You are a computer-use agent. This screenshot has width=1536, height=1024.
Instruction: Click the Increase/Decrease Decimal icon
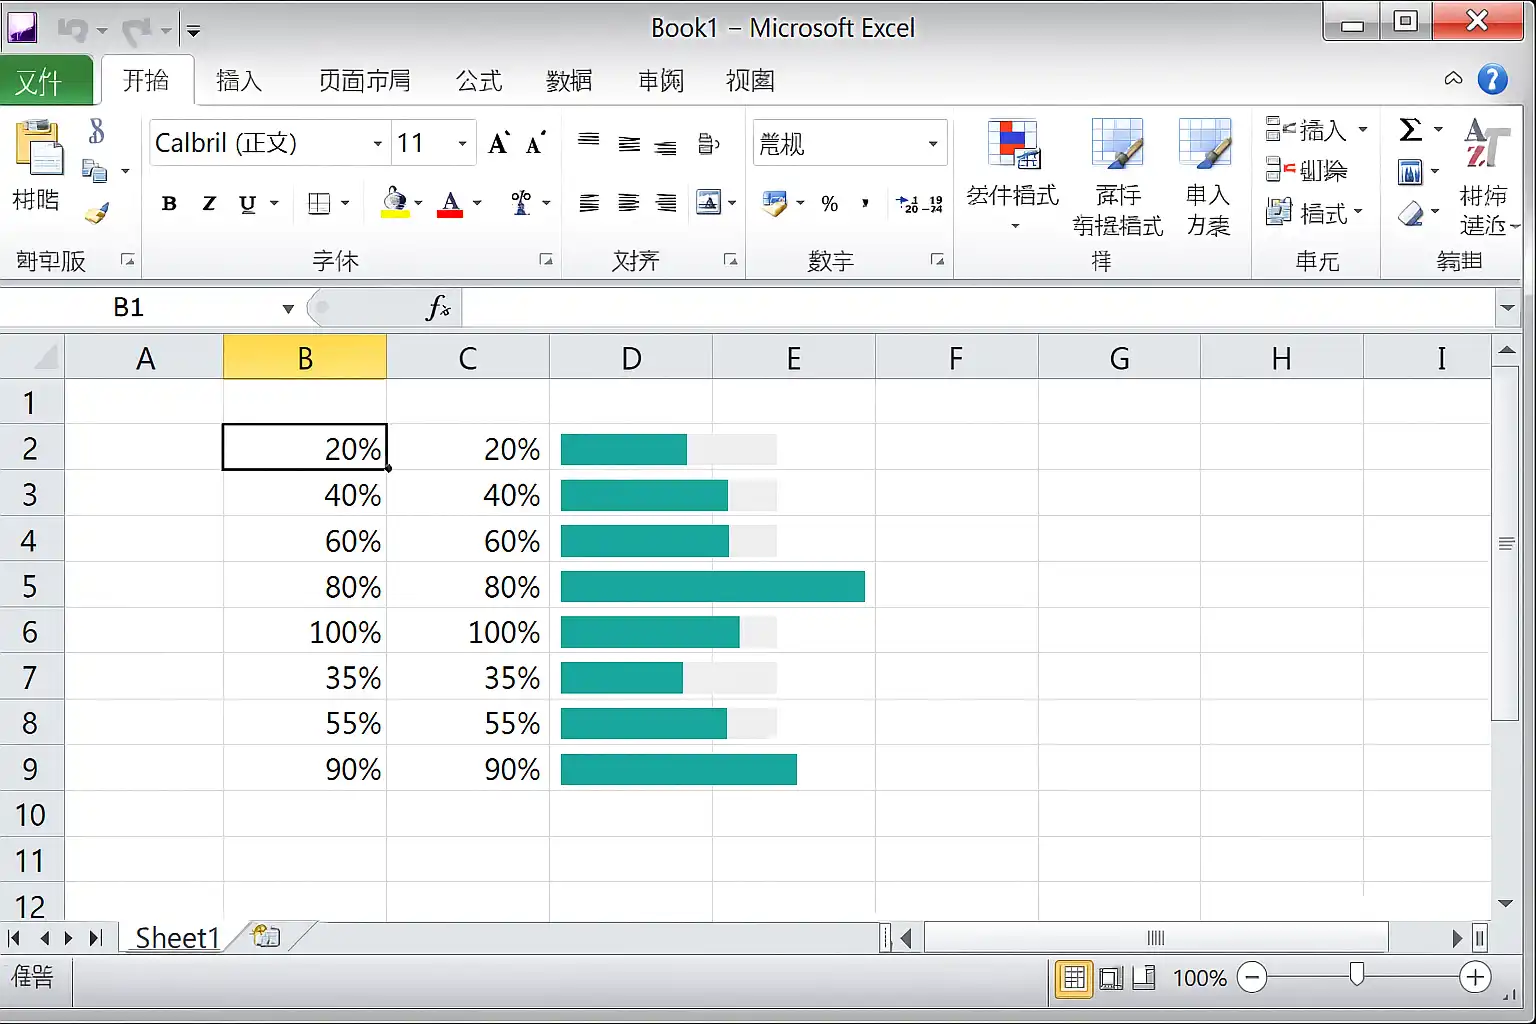[920, 203]
